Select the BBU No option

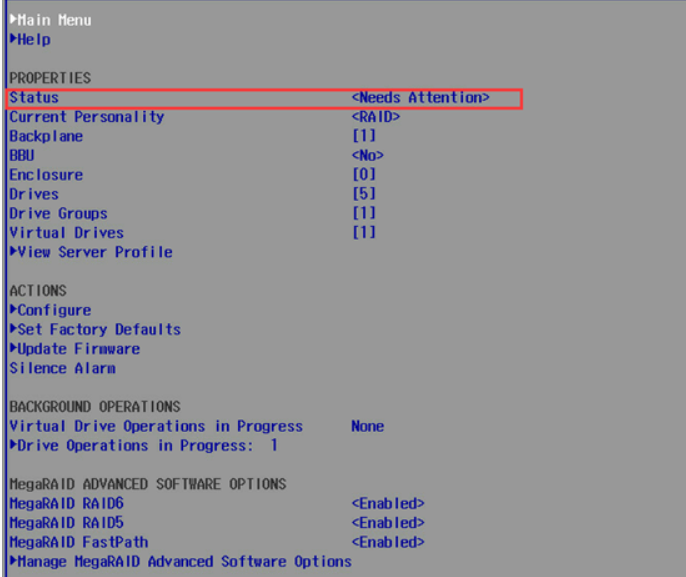tap(367, 155)
